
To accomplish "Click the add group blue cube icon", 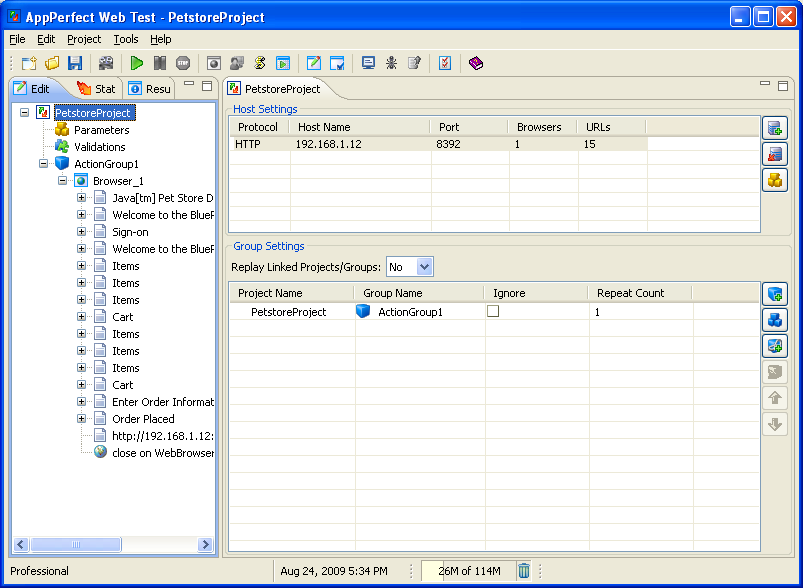I will pyautogui.click(x=774, y=294).
